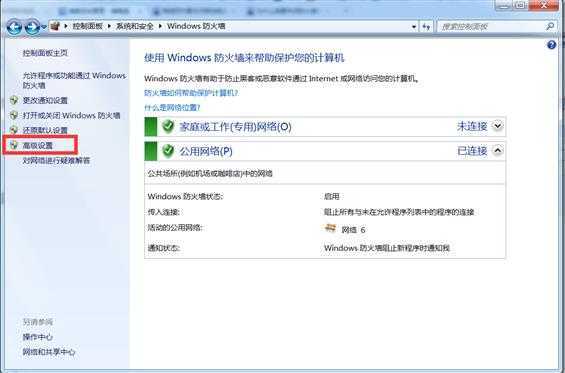
Task: Select 控制面板 in the breadcrumb path
Action: point(88,26)
